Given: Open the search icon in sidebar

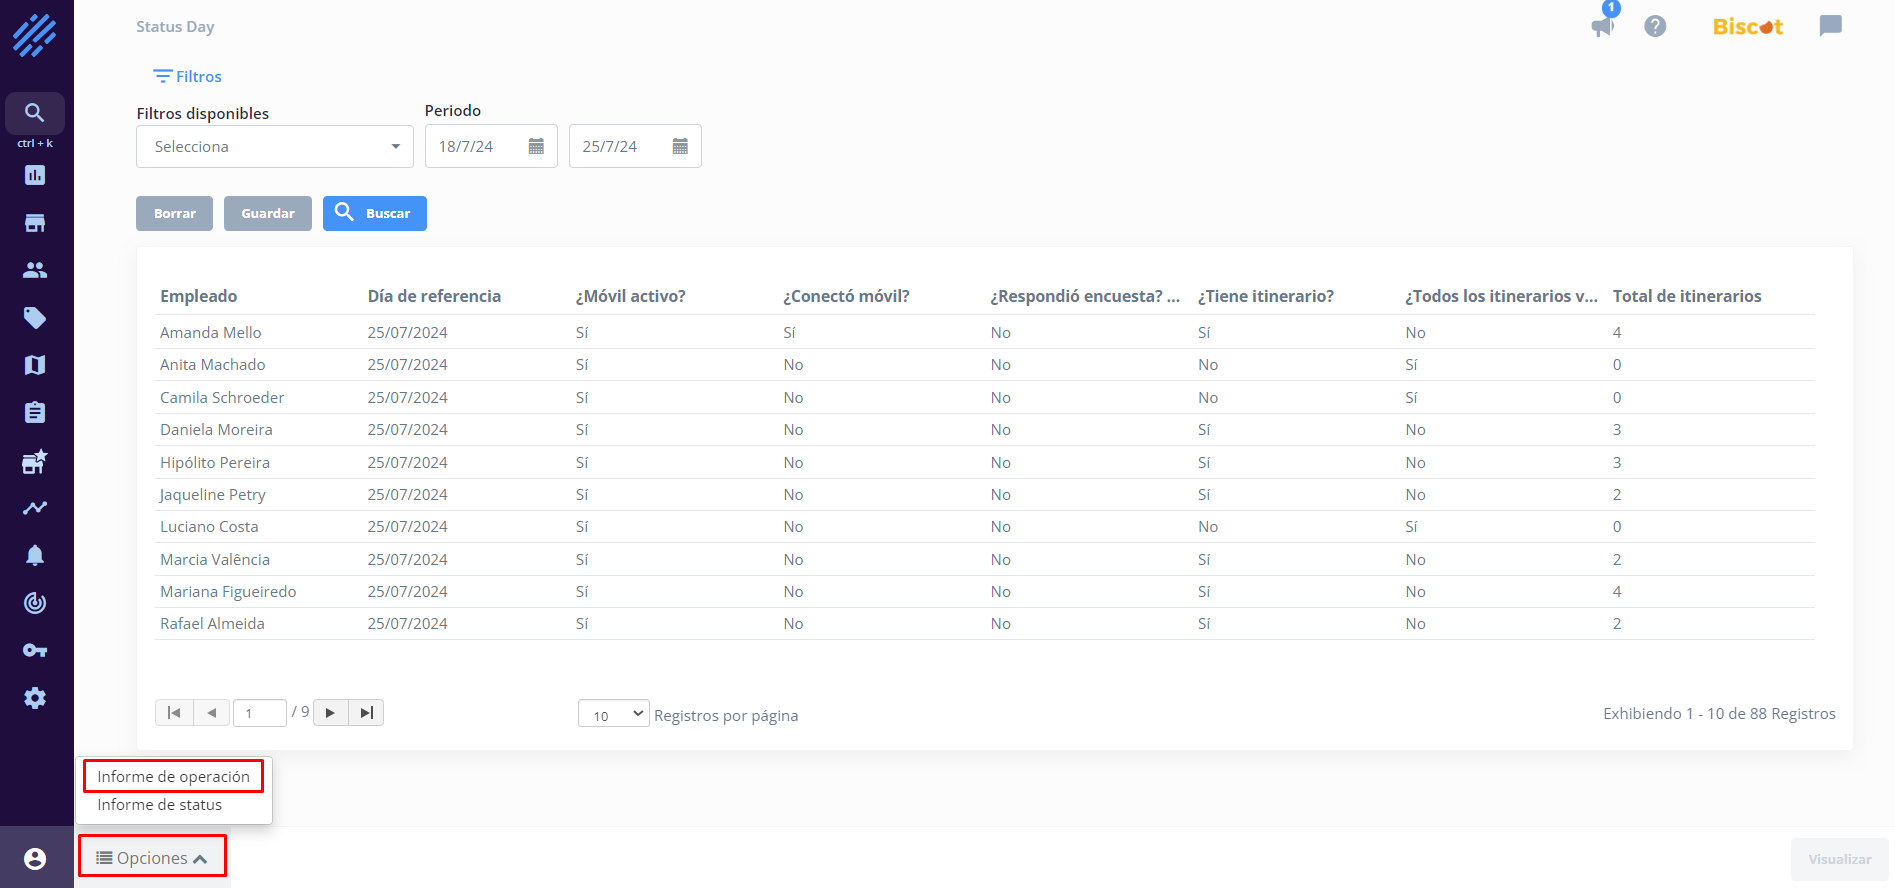Looking at the screenshot, I should [35, 113].
